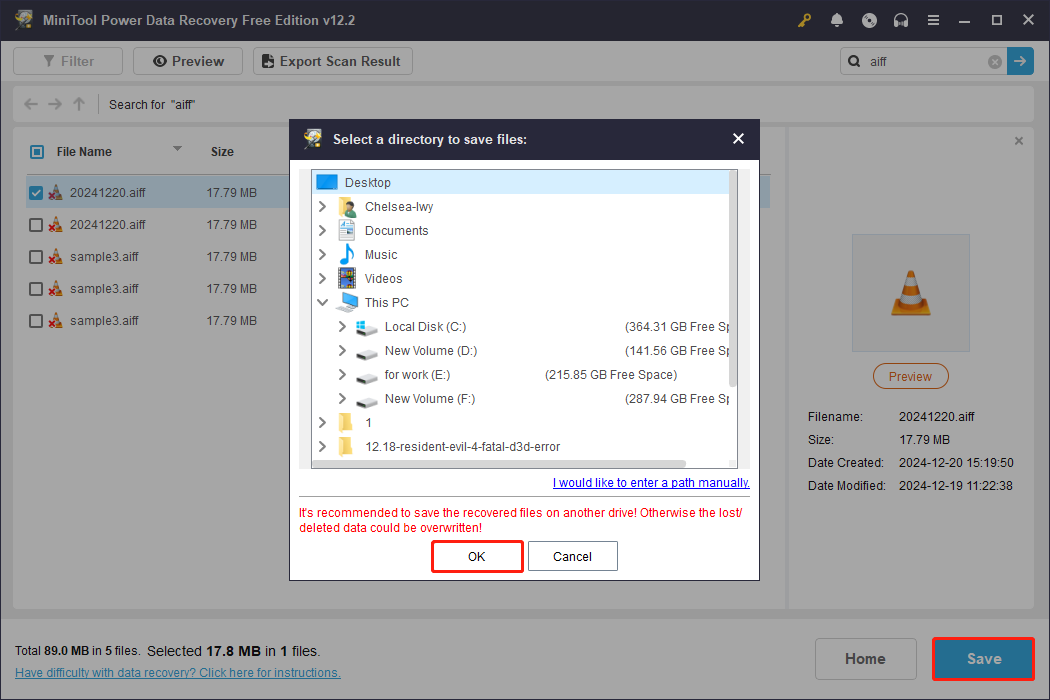Close the preview side panel
1050x700 pixels.
1019,141
